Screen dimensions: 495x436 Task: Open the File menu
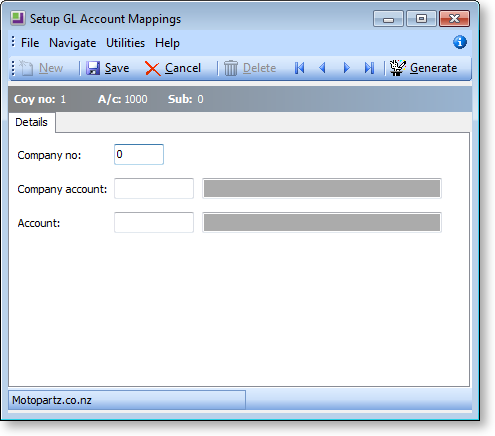(x=30, y=43)
